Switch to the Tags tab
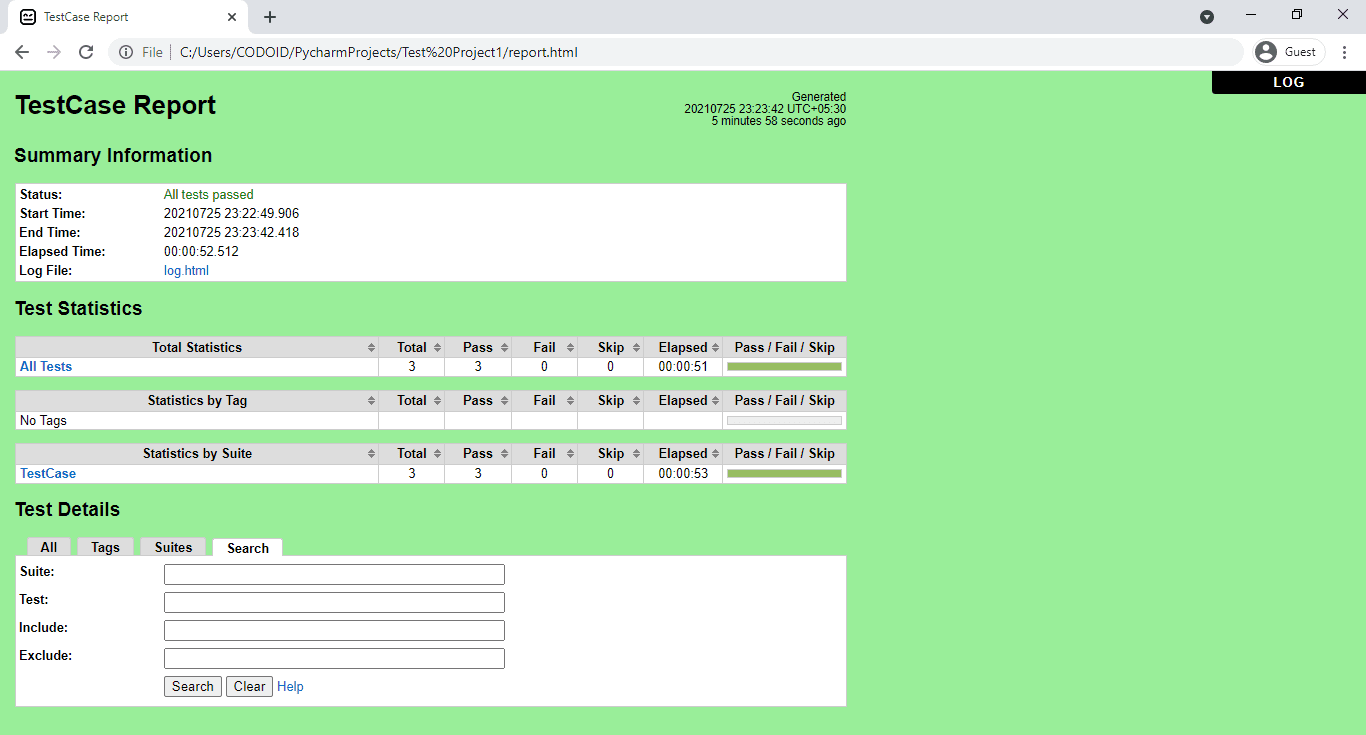The image size is (1366, 735). (x=105, y=547)
